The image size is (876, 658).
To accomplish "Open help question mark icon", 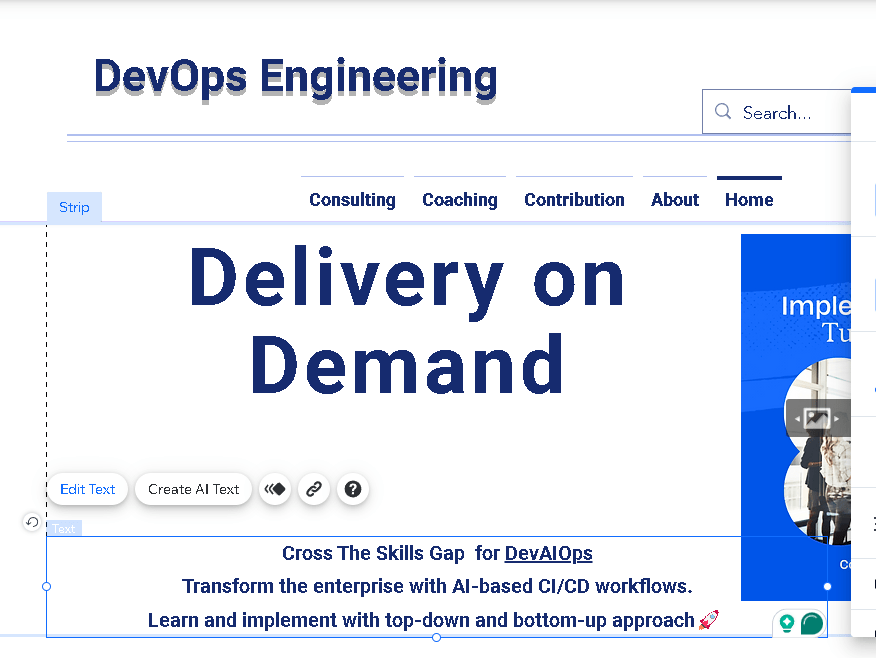I will (353, 489).
